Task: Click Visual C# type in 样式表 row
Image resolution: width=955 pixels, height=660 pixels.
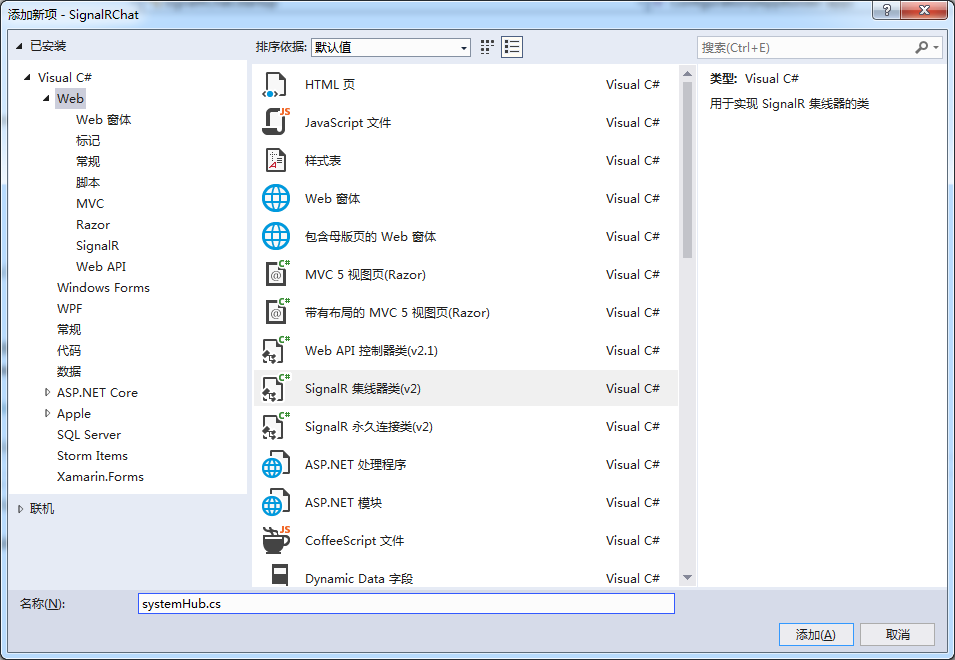Action: coord(632,161)
